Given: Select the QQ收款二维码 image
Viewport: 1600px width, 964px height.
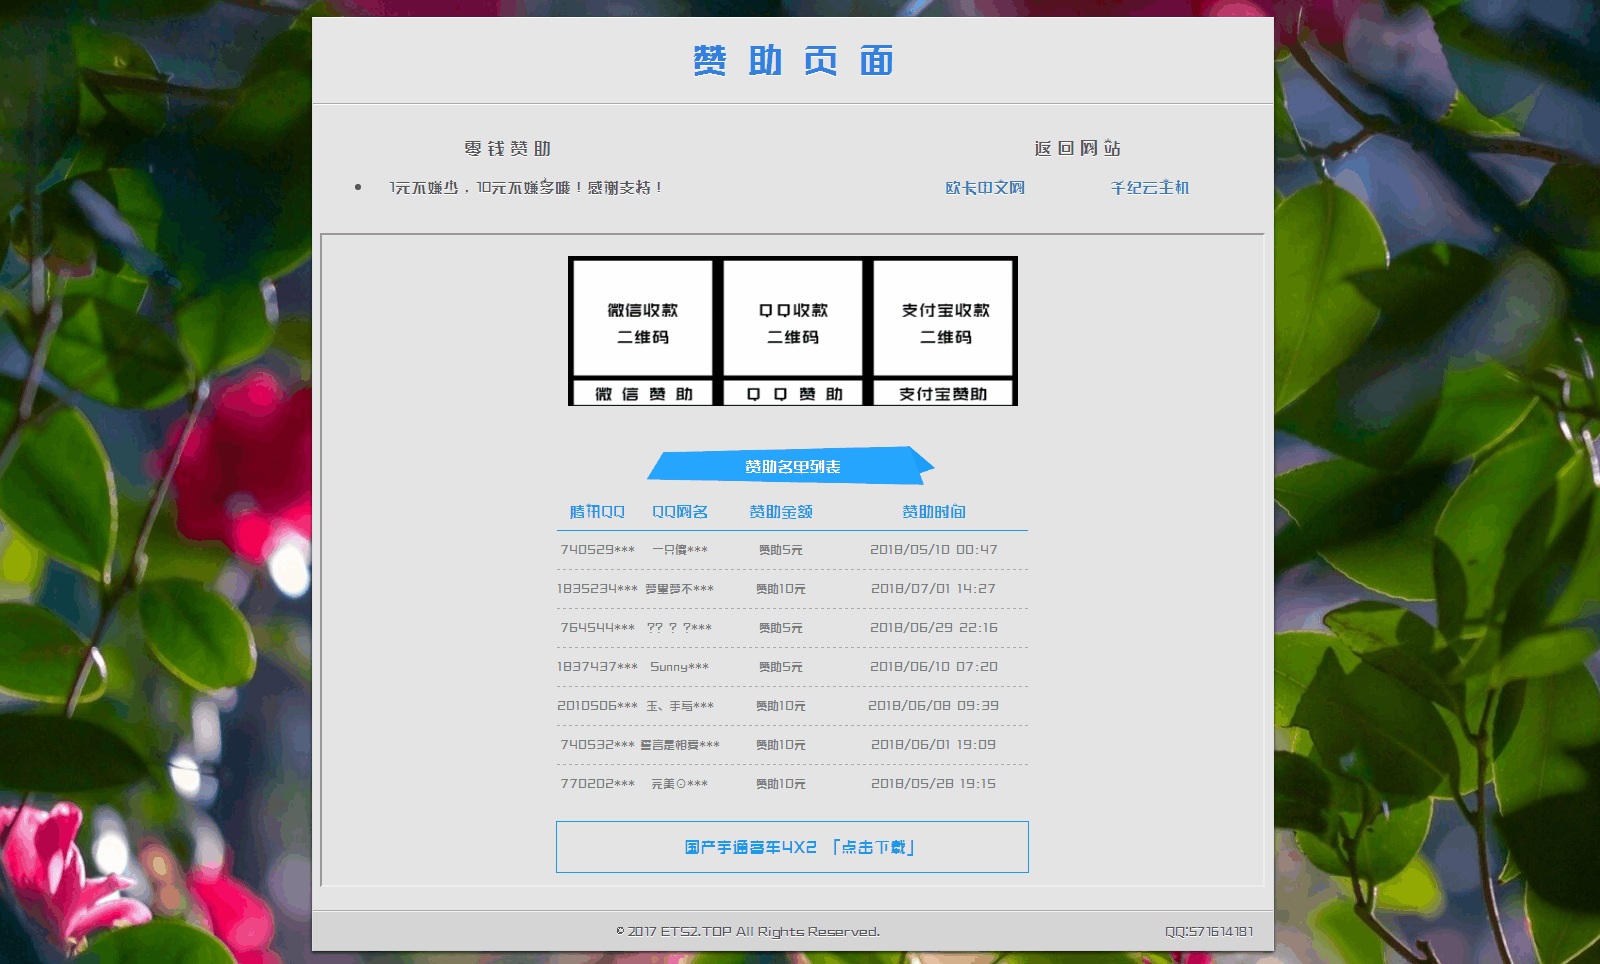Looking at the screenshot, I should [x=793, y=318].
